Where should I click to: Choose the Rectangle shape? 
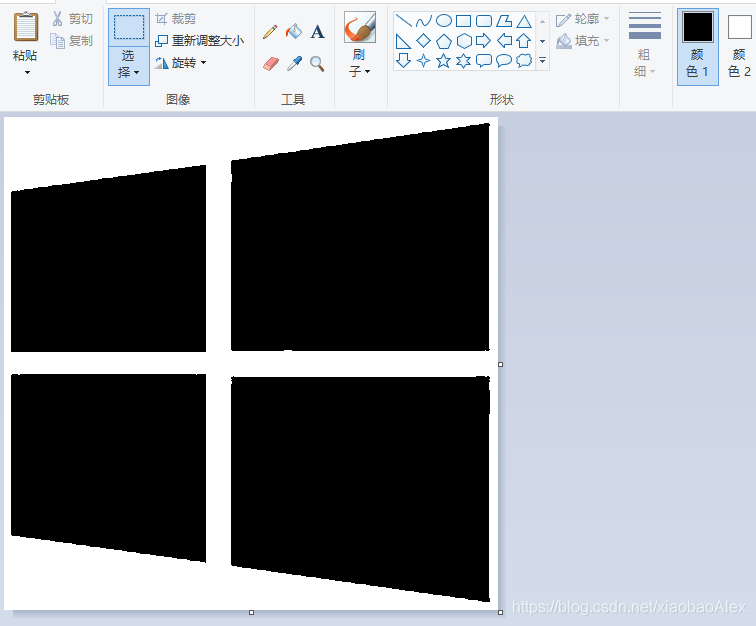[x=463, y=21]
